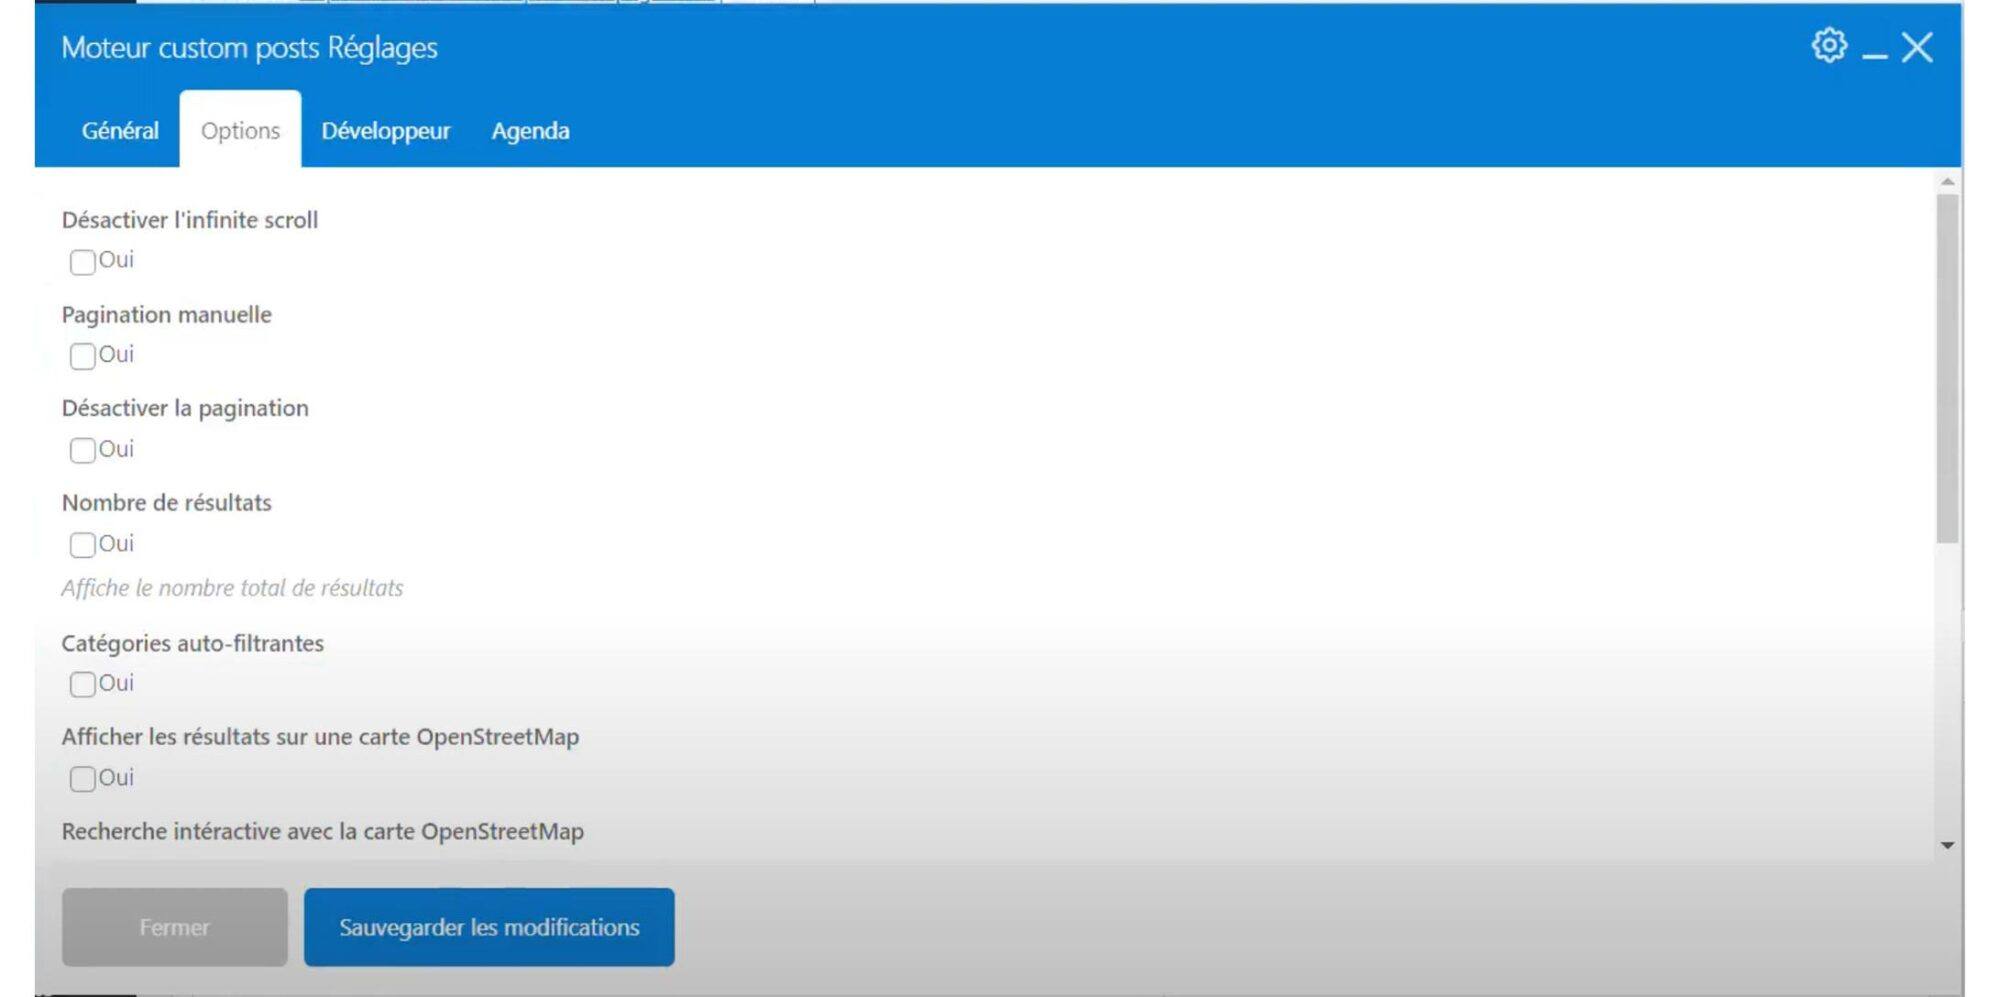2000x997 pixels.
Task: Enable the Nombre de résultats option
Action: pos(83,545)
